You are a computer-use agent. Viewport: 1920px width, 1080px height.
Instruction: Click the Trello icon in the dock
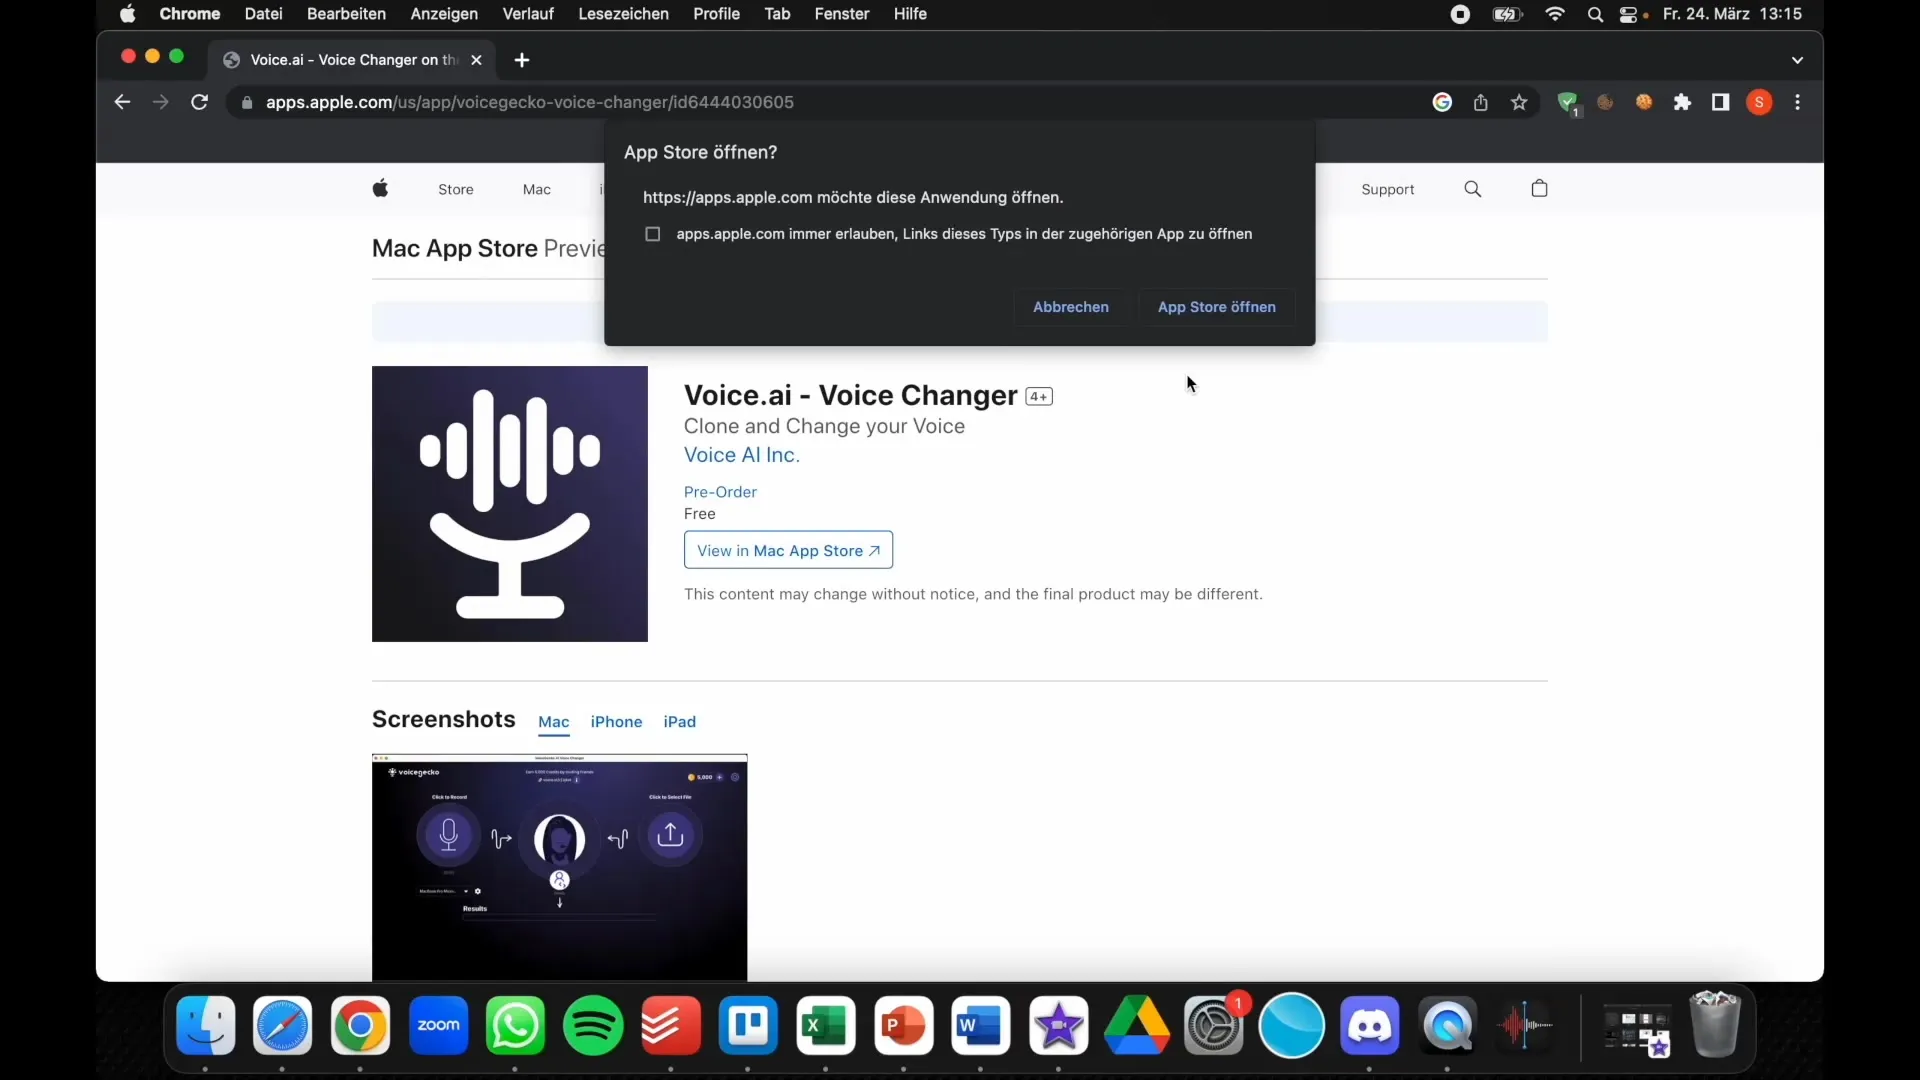coord(749,1026)
